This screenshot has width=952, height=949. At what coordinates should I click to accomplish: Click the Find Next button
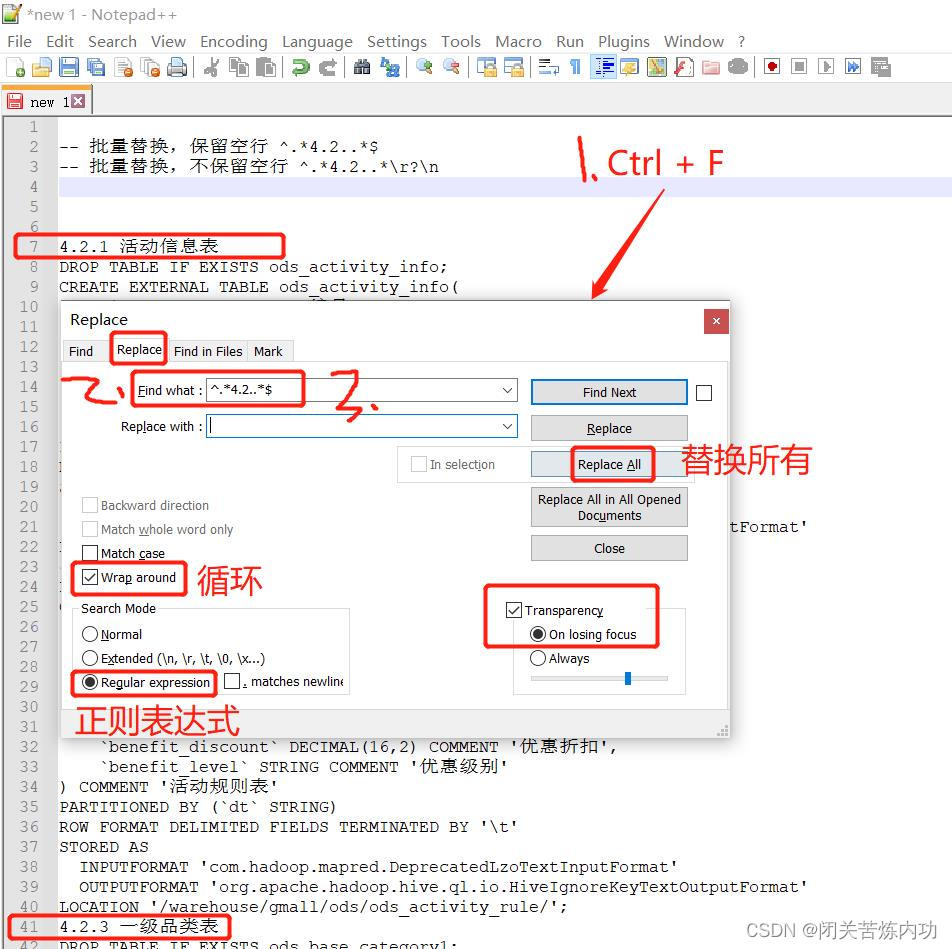pos(609,392)
